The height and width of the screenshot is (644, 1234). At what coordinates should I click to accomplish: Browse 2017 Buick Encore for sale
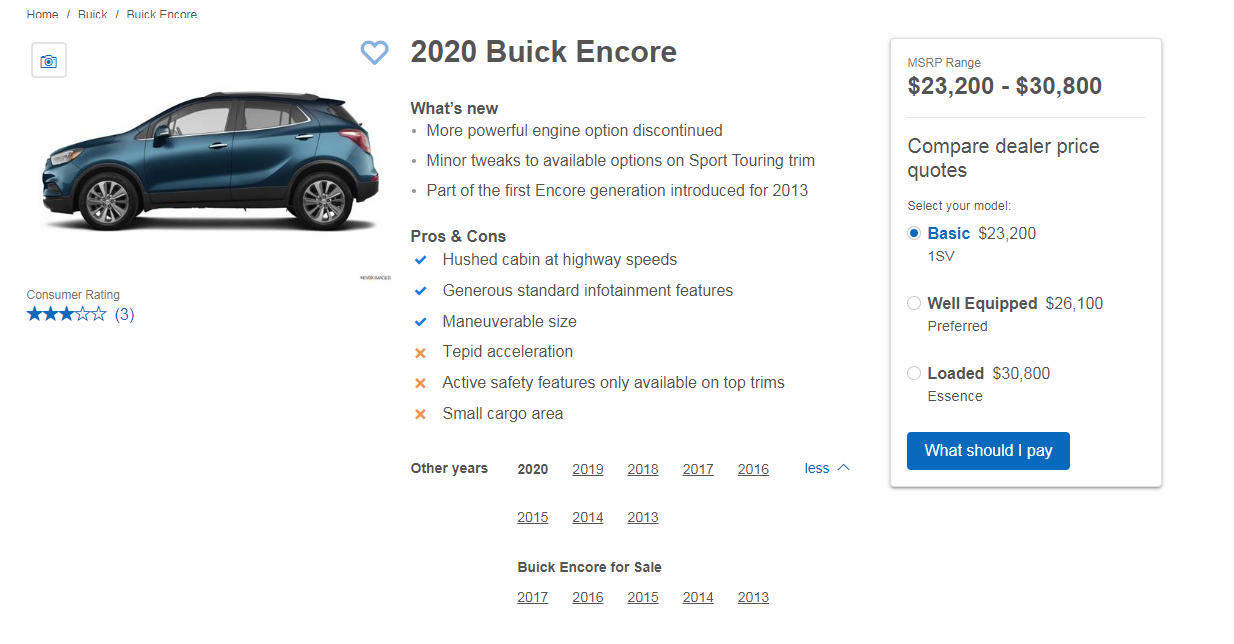532,598
